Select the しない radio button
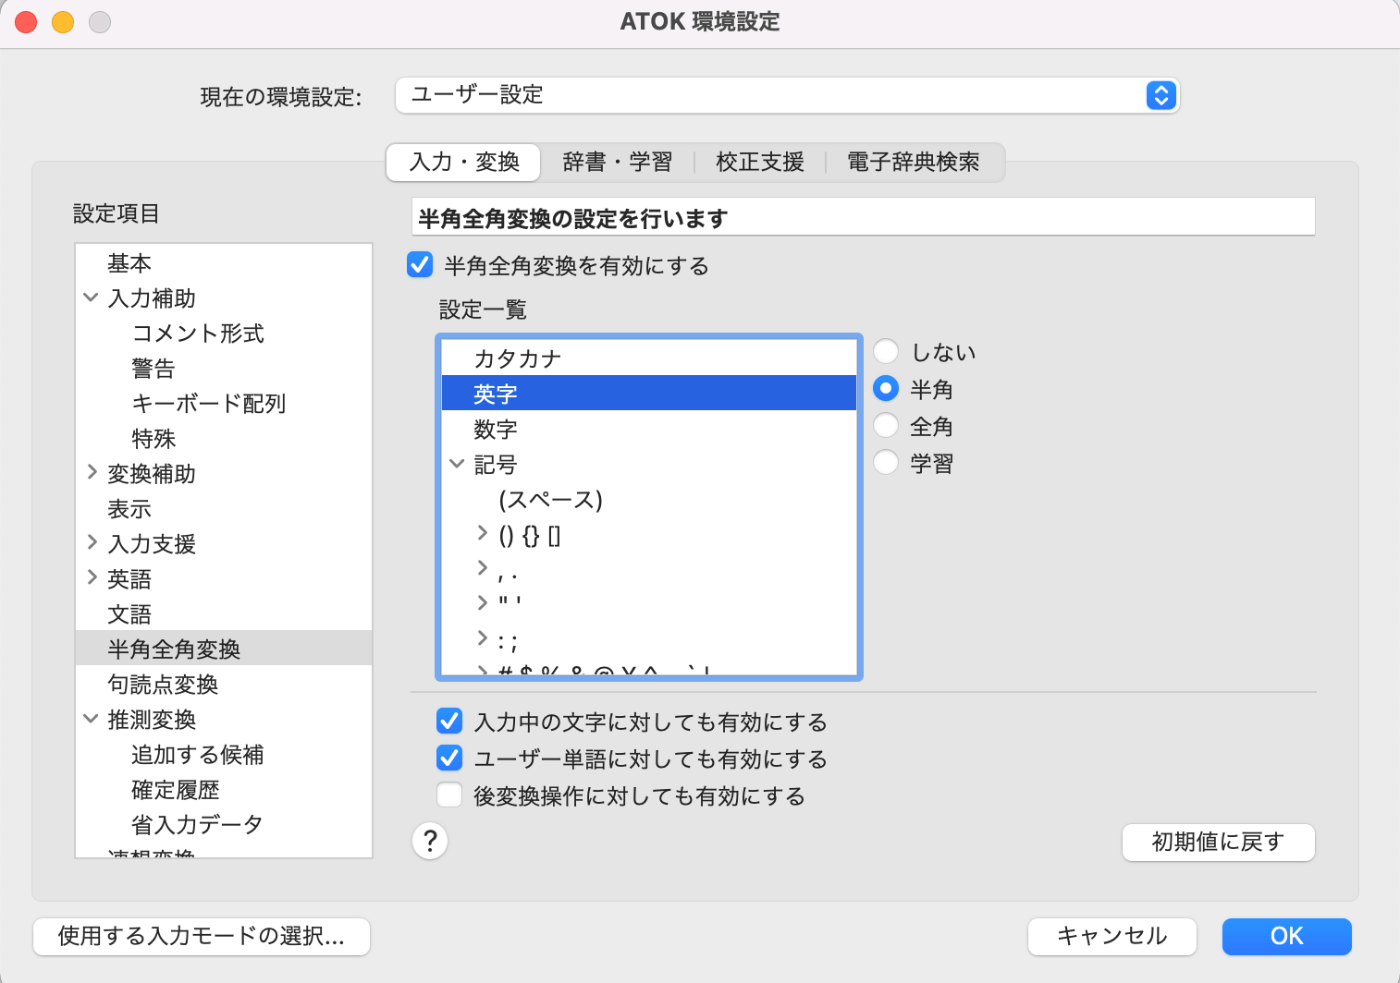This screenshot has height=983, width=1400. pos(886,351)
